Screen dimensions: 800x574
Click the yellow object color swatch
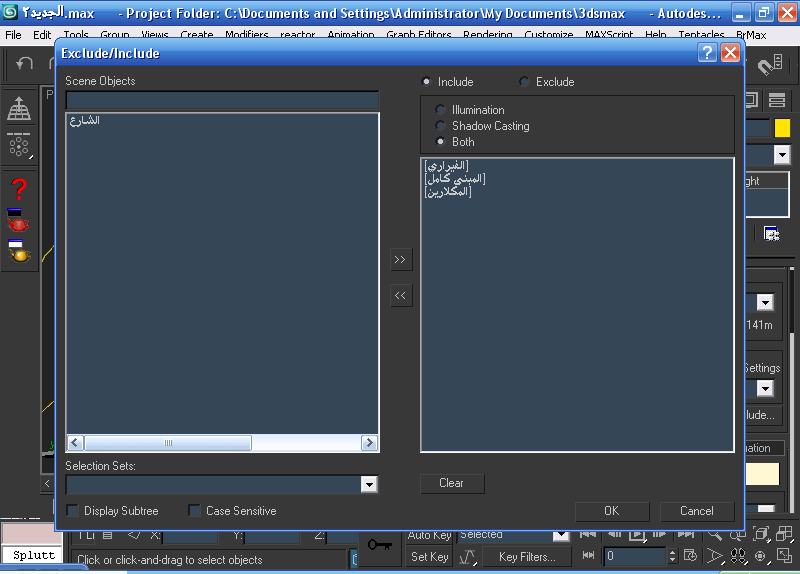[x=782, y=128]
